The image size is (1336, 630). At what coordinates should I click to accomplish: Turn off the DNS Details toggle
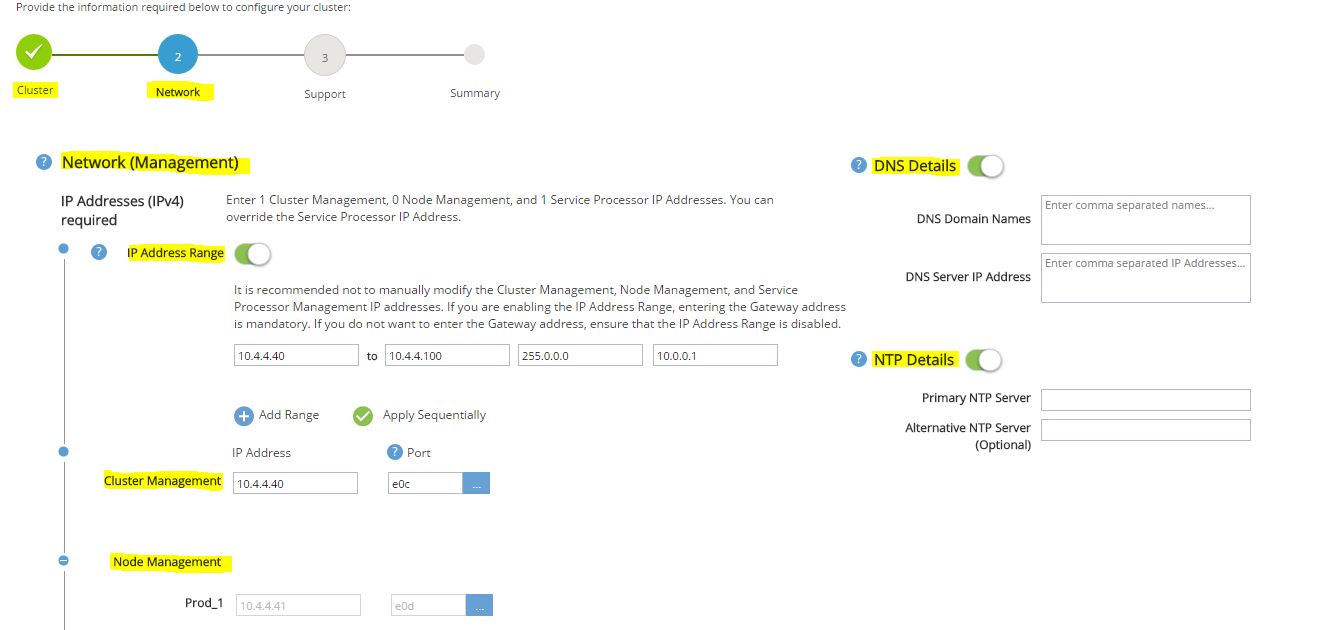tap(986, 164)
